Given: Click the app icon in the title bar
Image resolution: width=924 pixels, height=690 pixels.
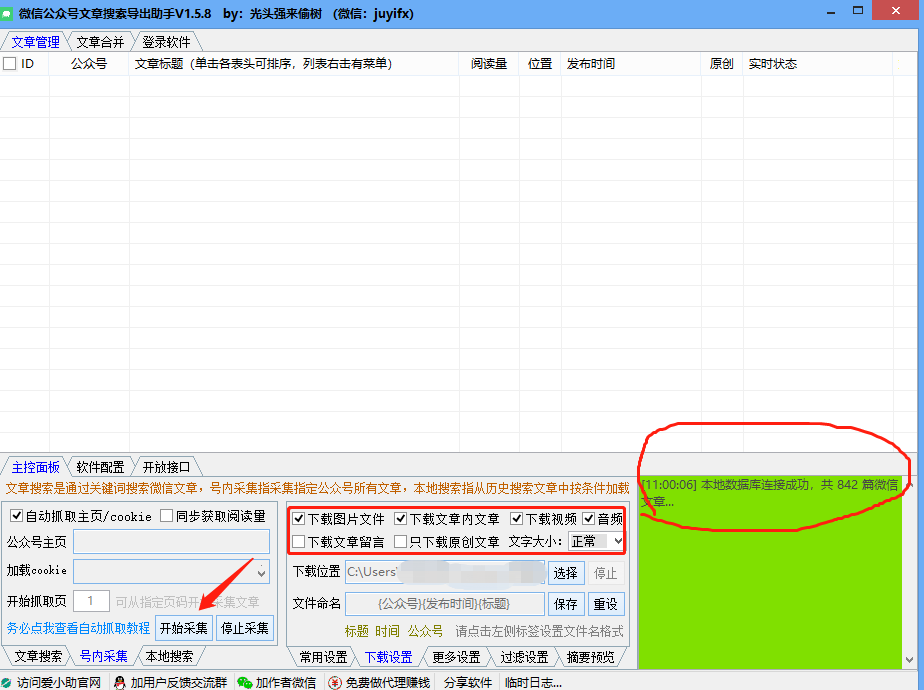Looking at the screenshot, I should tap(6, 14).
